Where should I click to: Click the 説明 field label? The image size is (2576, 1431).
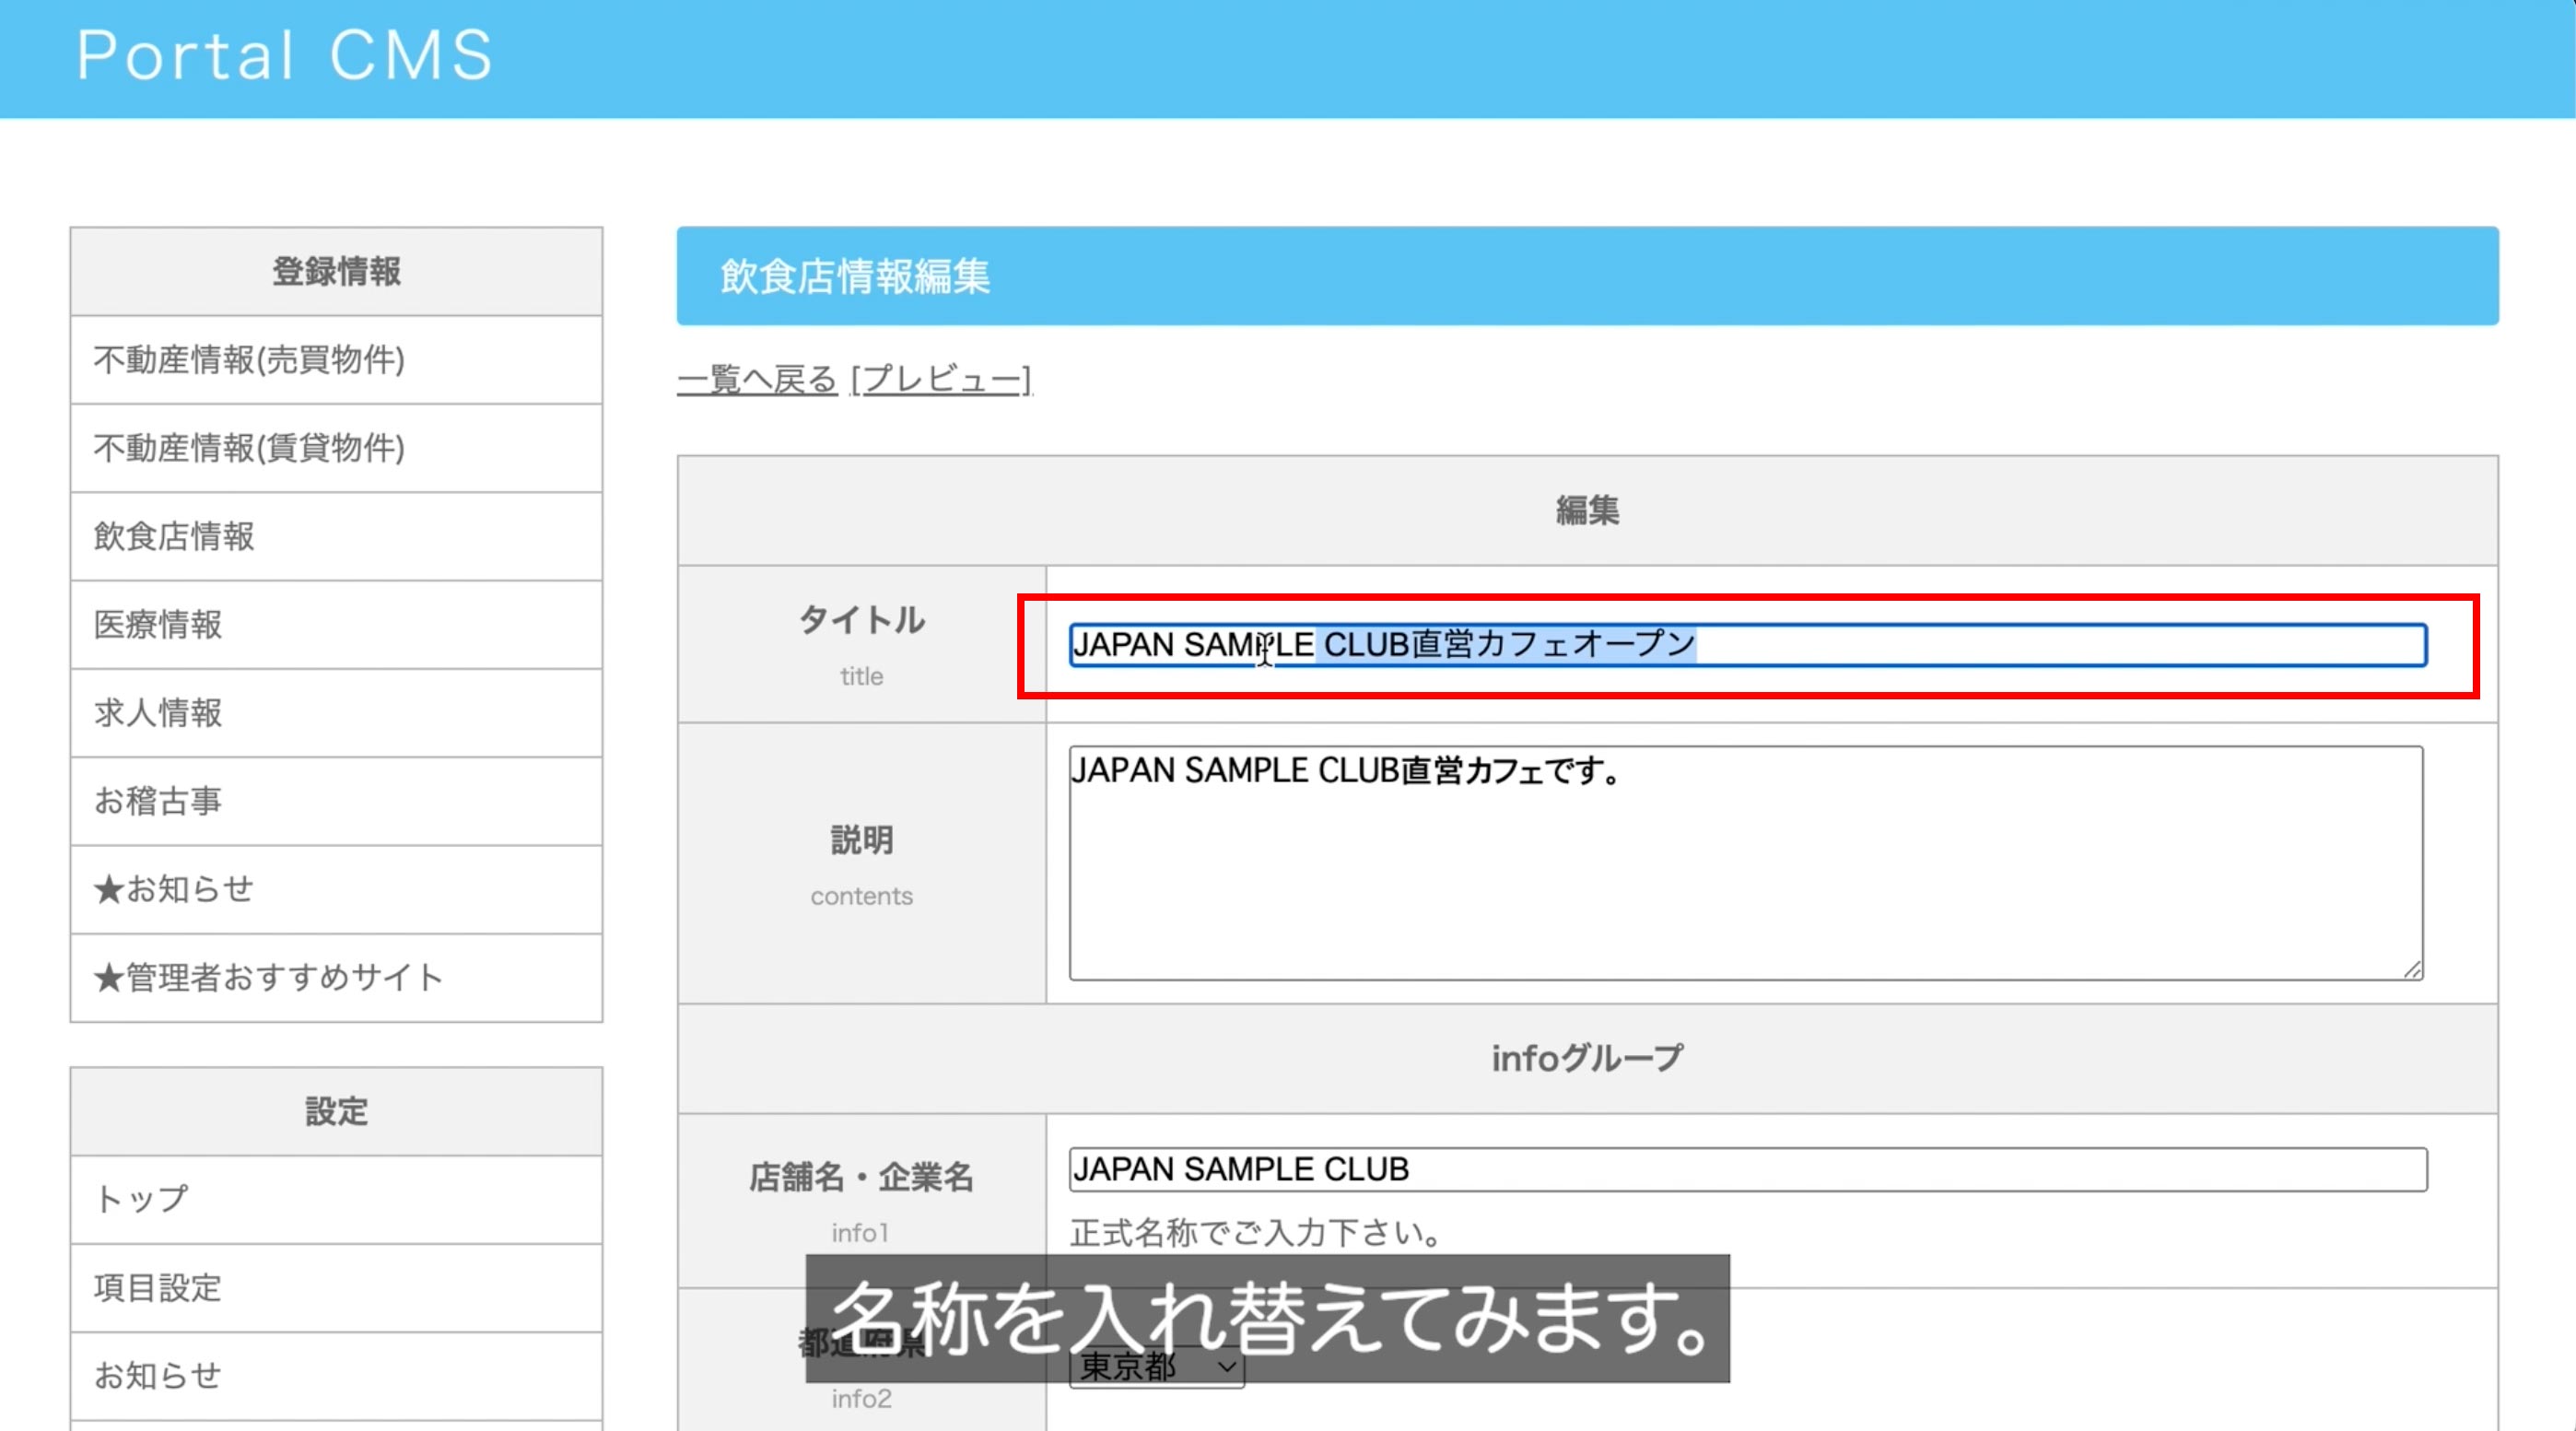click(x=862, y=840)
